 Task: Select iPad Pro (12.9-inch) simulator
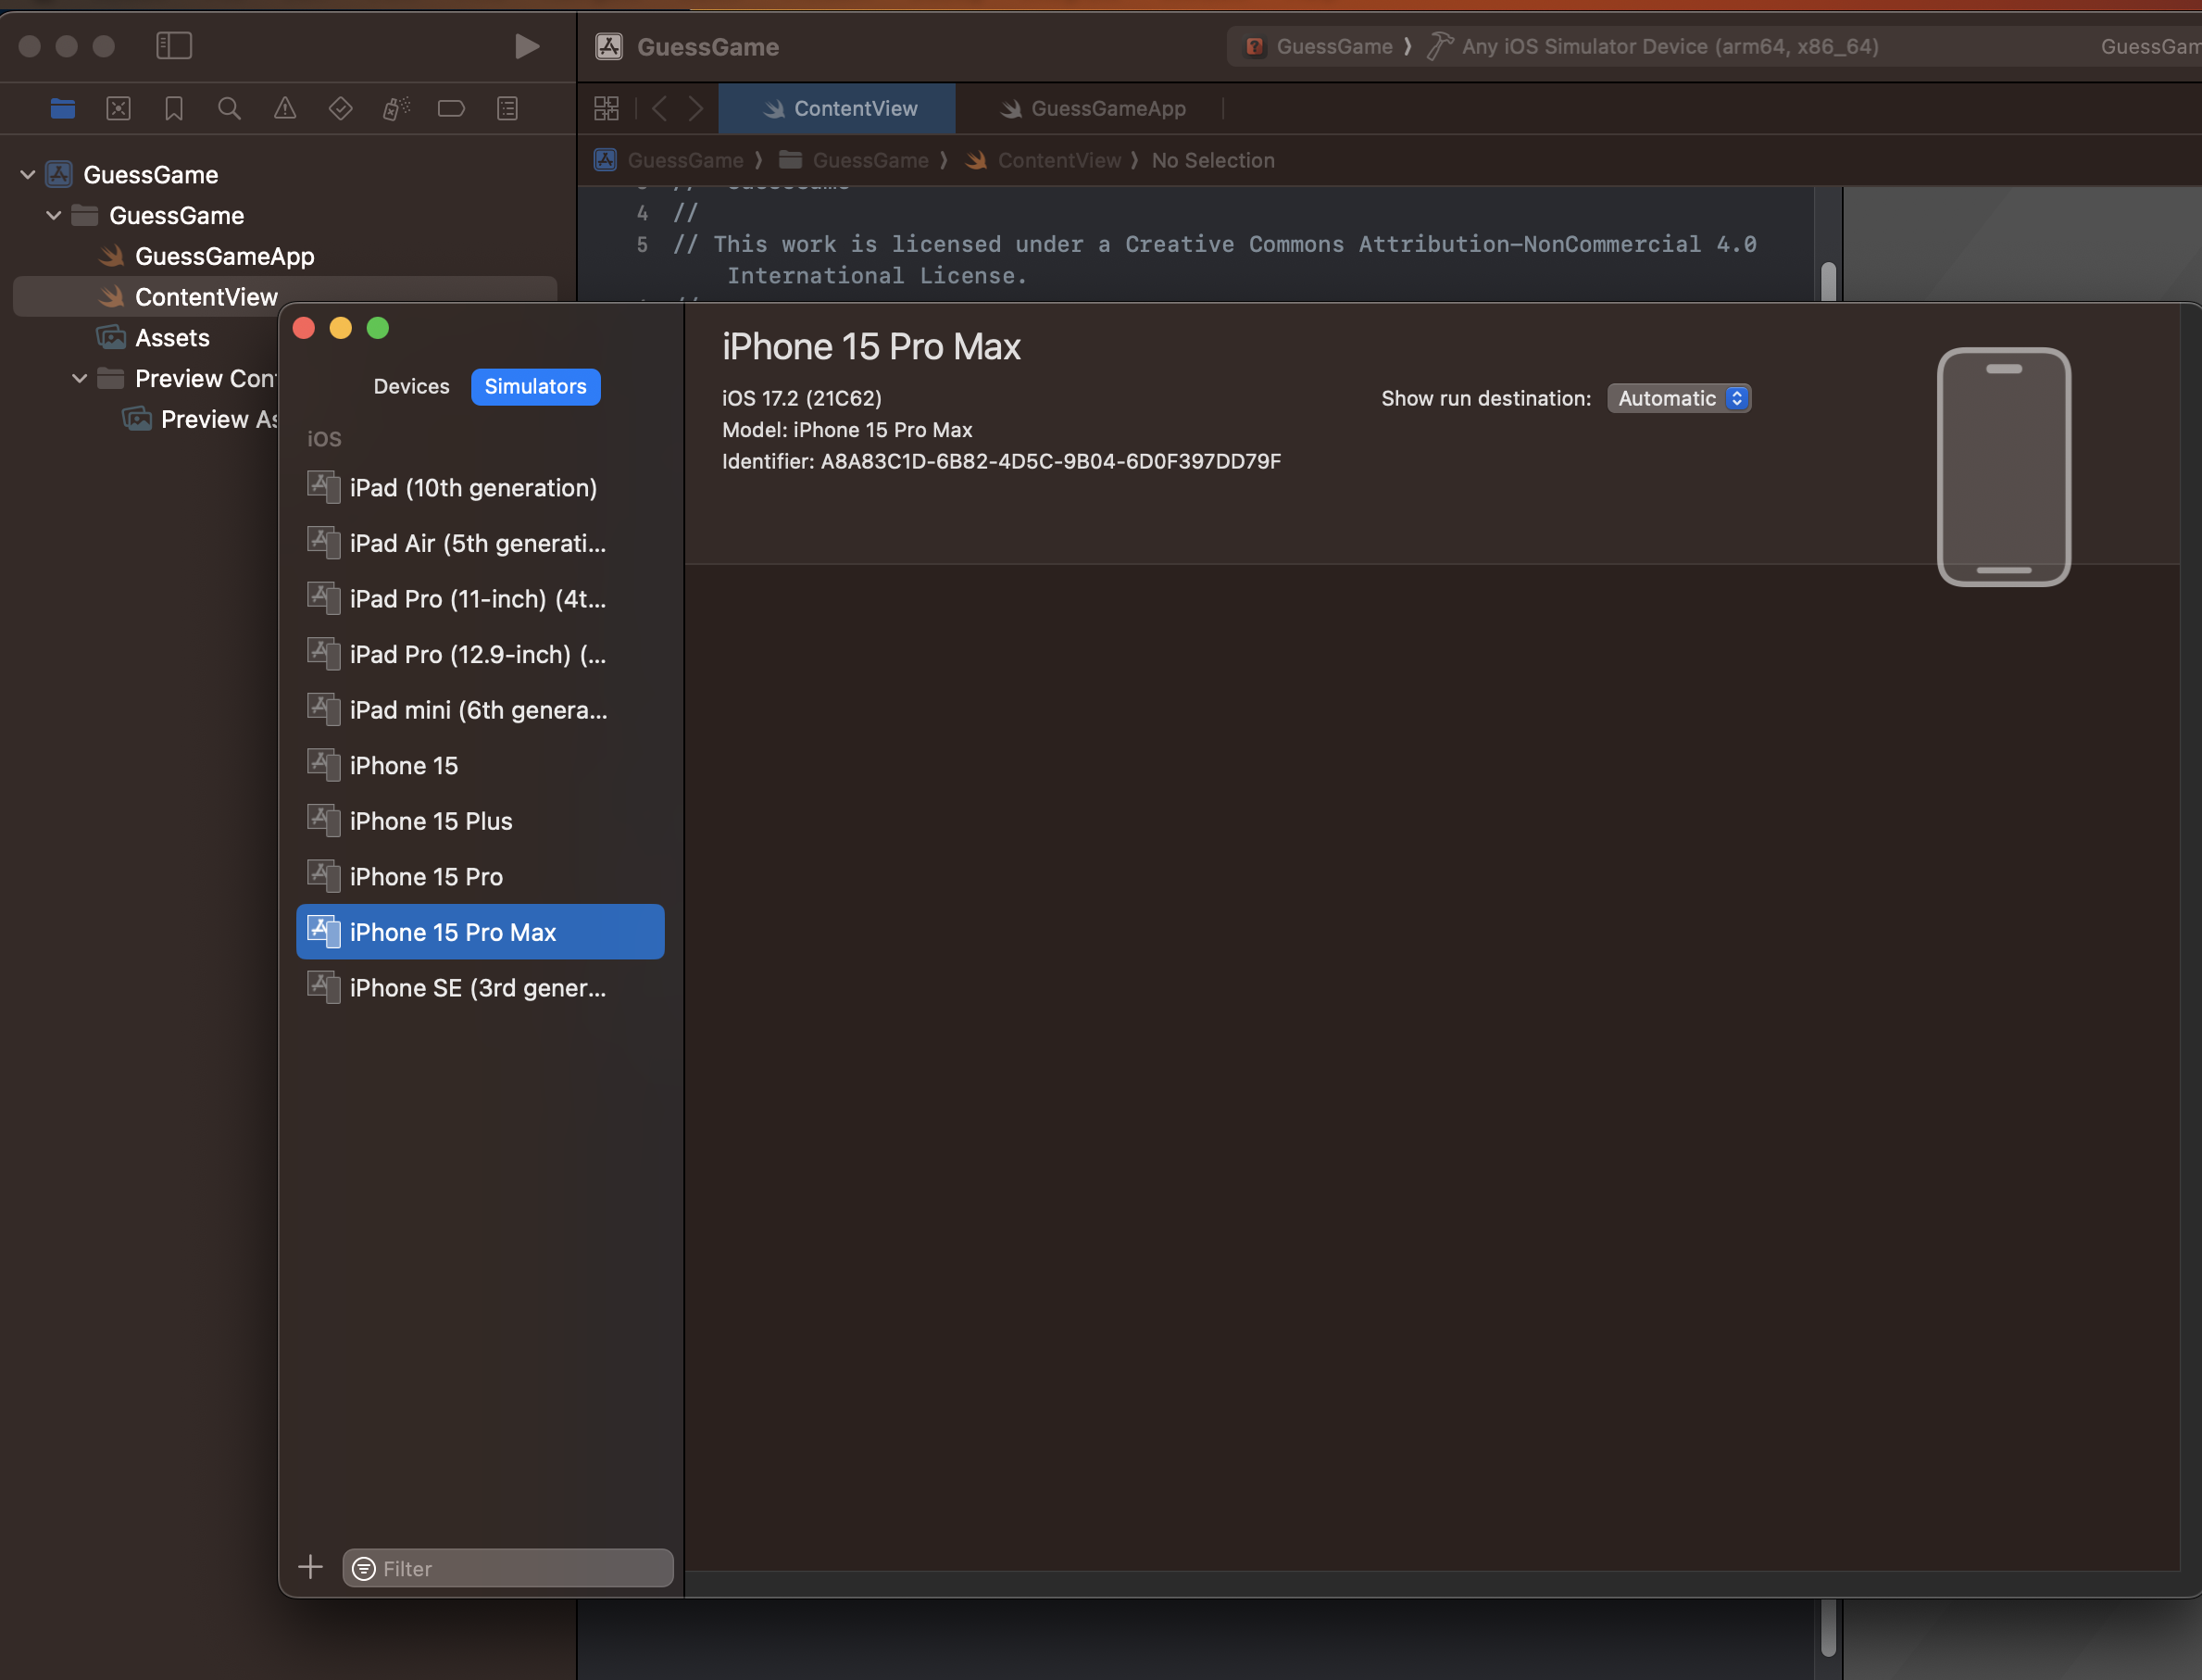click(x=480, y=655)
